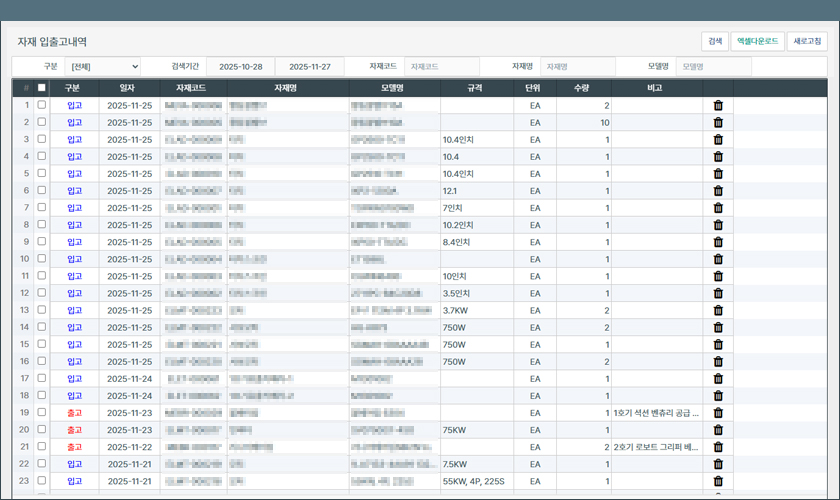Image resolution: width=840 pixels, height=500 pixels.
Task: Open the start date 2025-10-28 picker
Action: tap(240, 66)
